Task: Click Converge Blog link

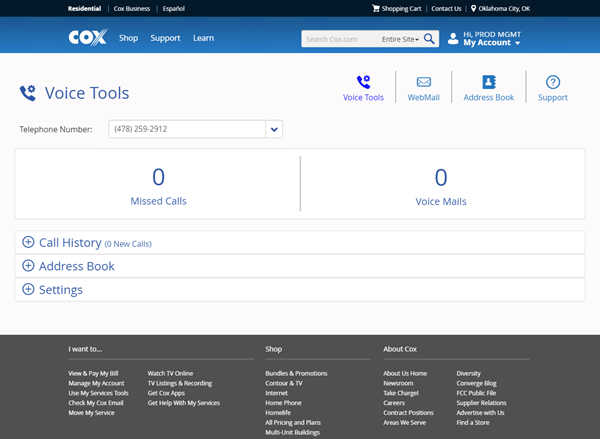Action: pyautogui.click(x=476, y=383)
